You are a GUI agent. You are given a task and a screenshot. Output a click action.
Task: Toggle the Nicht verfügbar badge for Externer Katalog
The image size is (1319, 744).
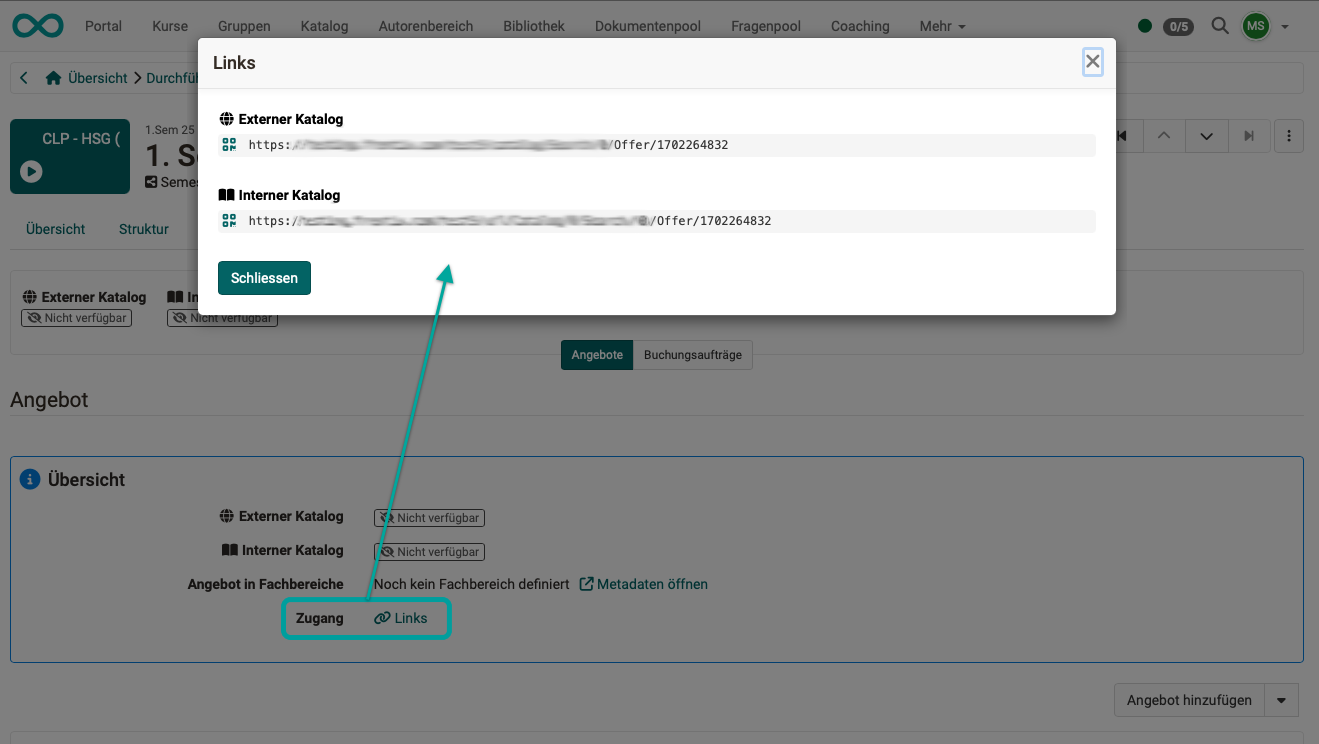(x=429, y=517)
